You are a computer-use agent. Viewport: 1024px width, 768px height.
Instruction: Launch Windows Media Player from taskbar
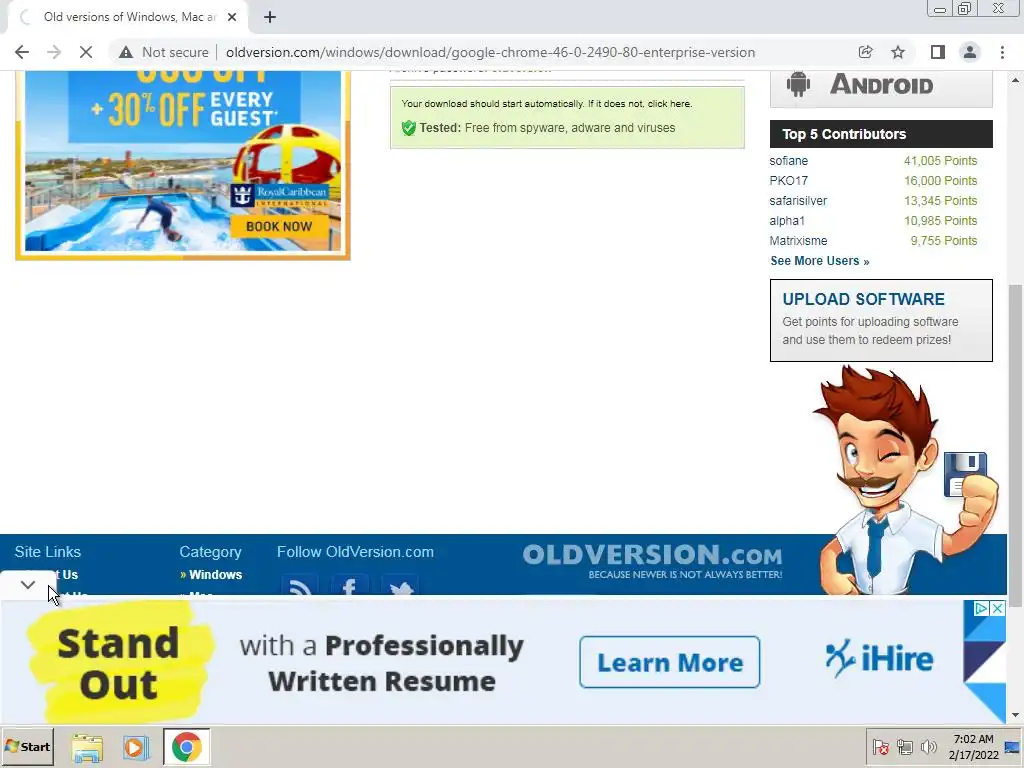[136, 747]
